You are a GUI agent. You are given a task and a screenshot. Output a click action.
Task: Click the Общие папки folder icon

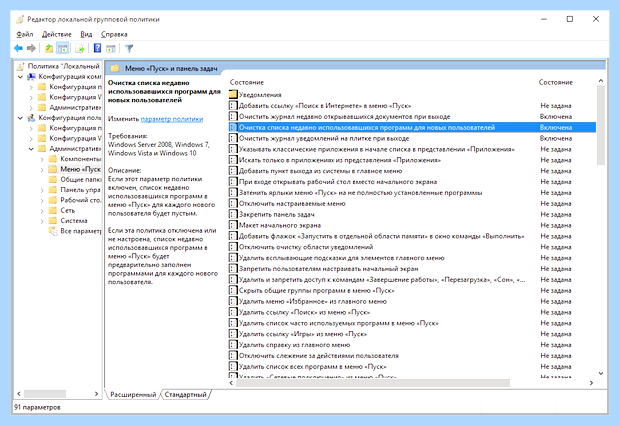pos(53,179)
